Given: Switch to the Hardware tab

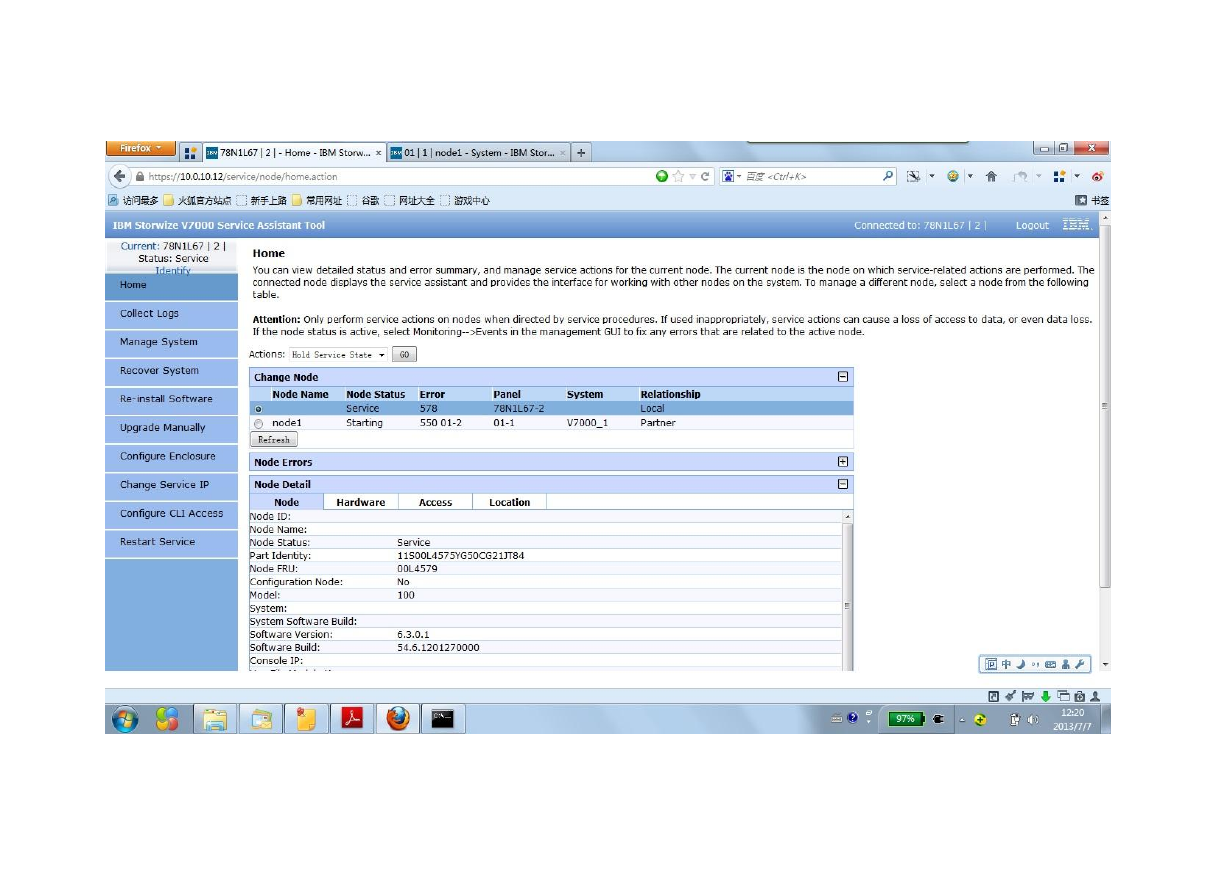Looking at the screenshot, I should [x=361, y=502].
